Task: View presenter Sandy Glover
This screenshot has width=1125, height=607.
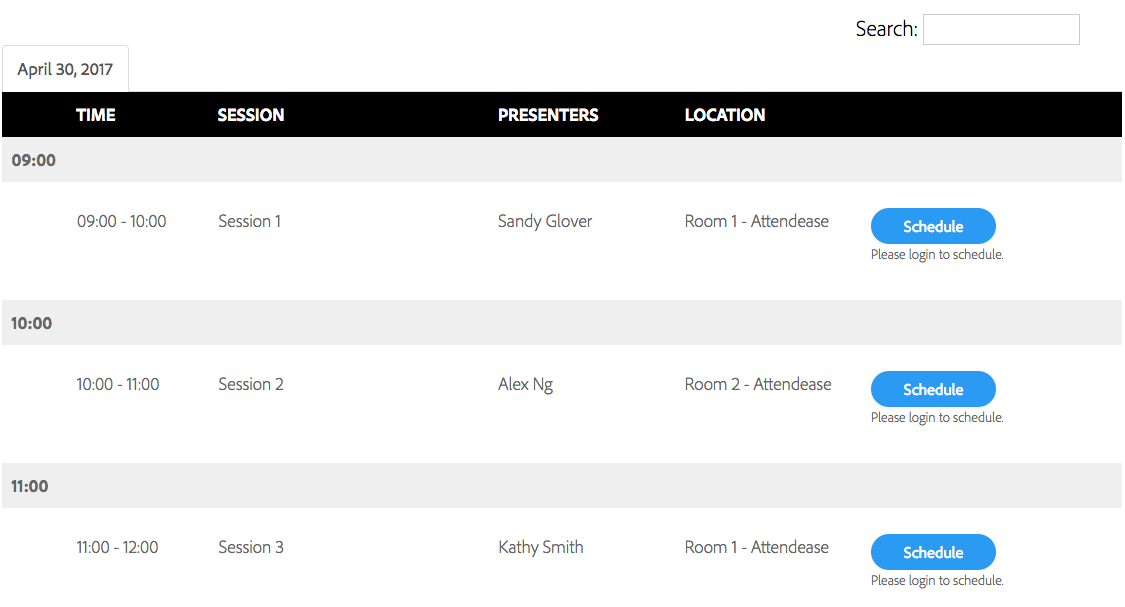Action: coord(545,221)
